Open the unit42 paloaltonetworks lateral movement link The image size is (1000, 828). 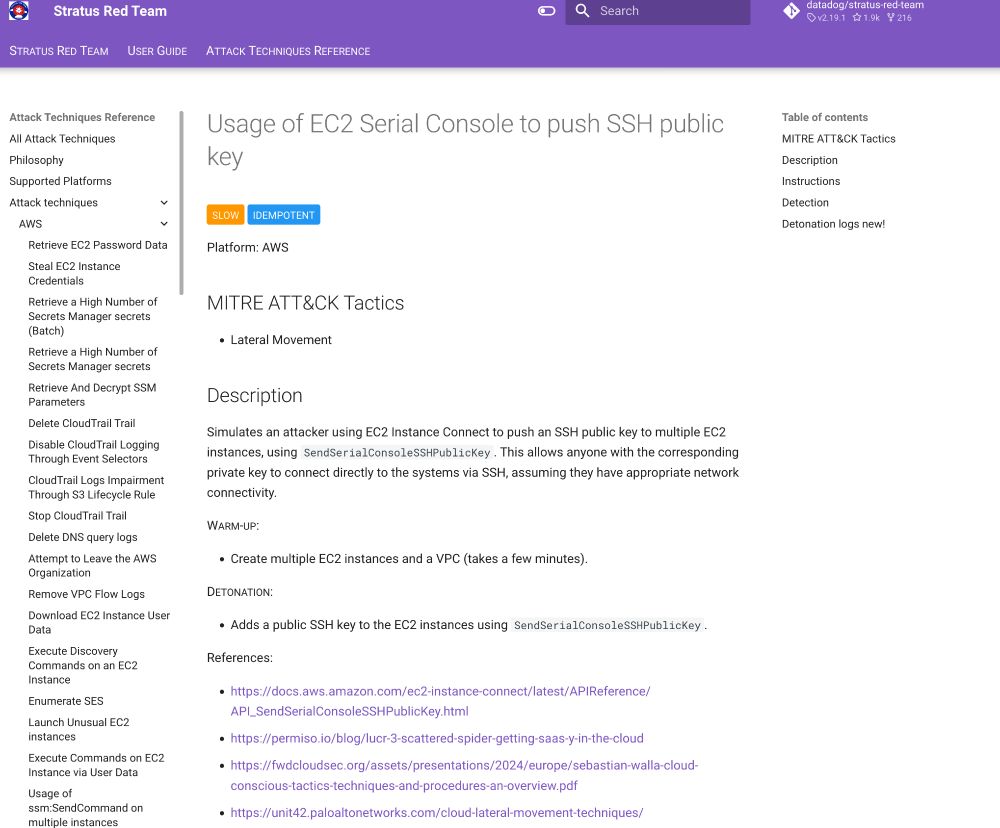[x=437, y=813]
